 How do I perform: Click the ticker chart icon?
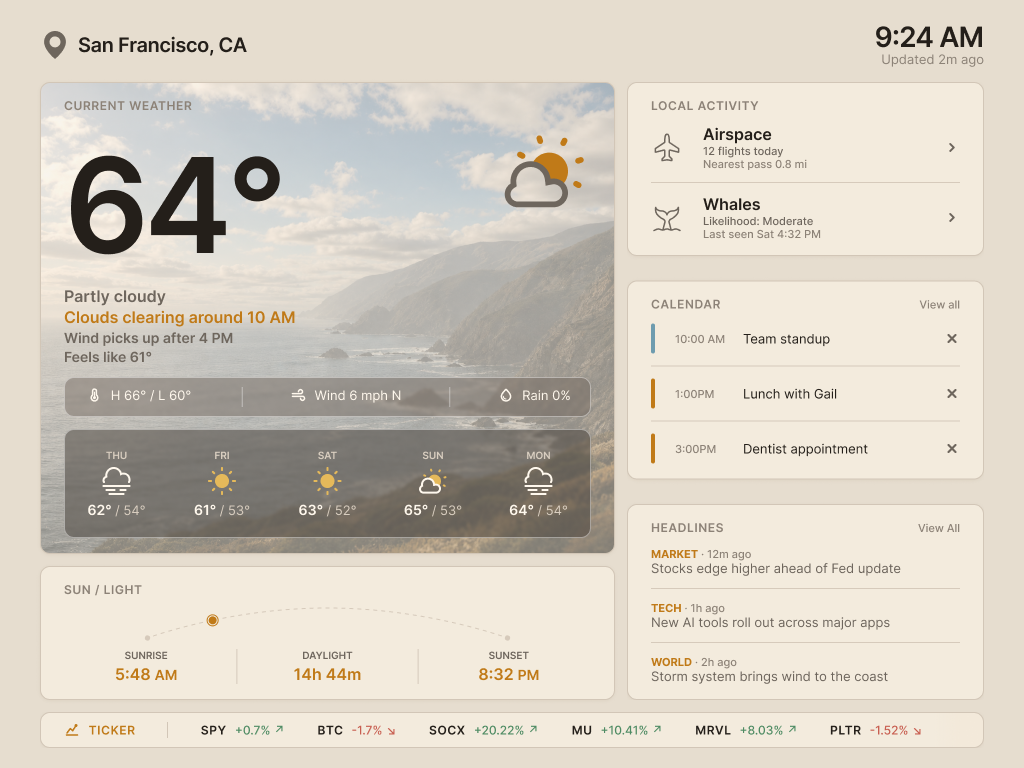[x=72, y=730]
